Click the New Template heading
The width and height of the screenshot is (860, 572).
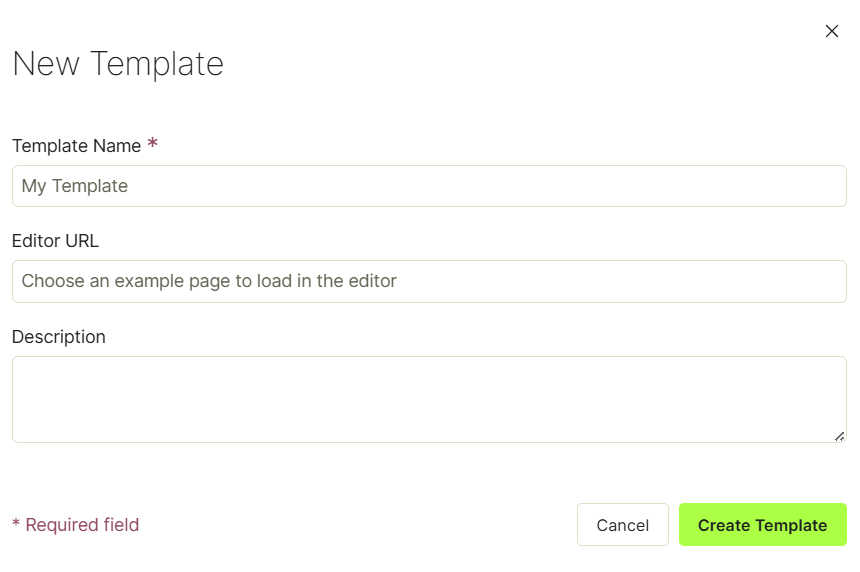point(118,64)
